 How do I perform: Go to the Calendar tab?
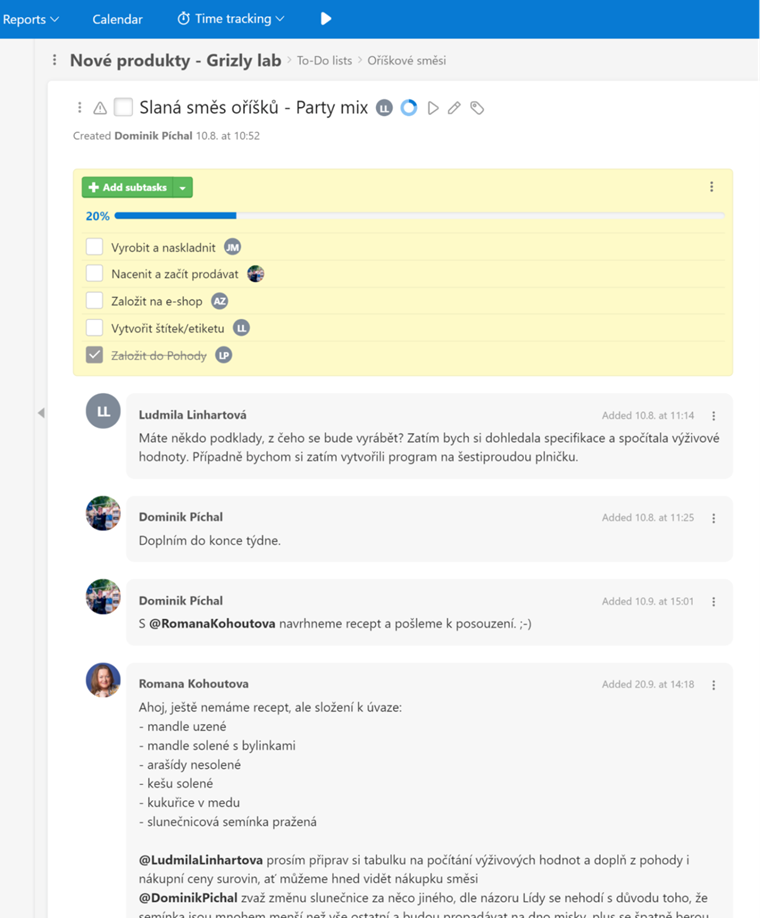117,19
